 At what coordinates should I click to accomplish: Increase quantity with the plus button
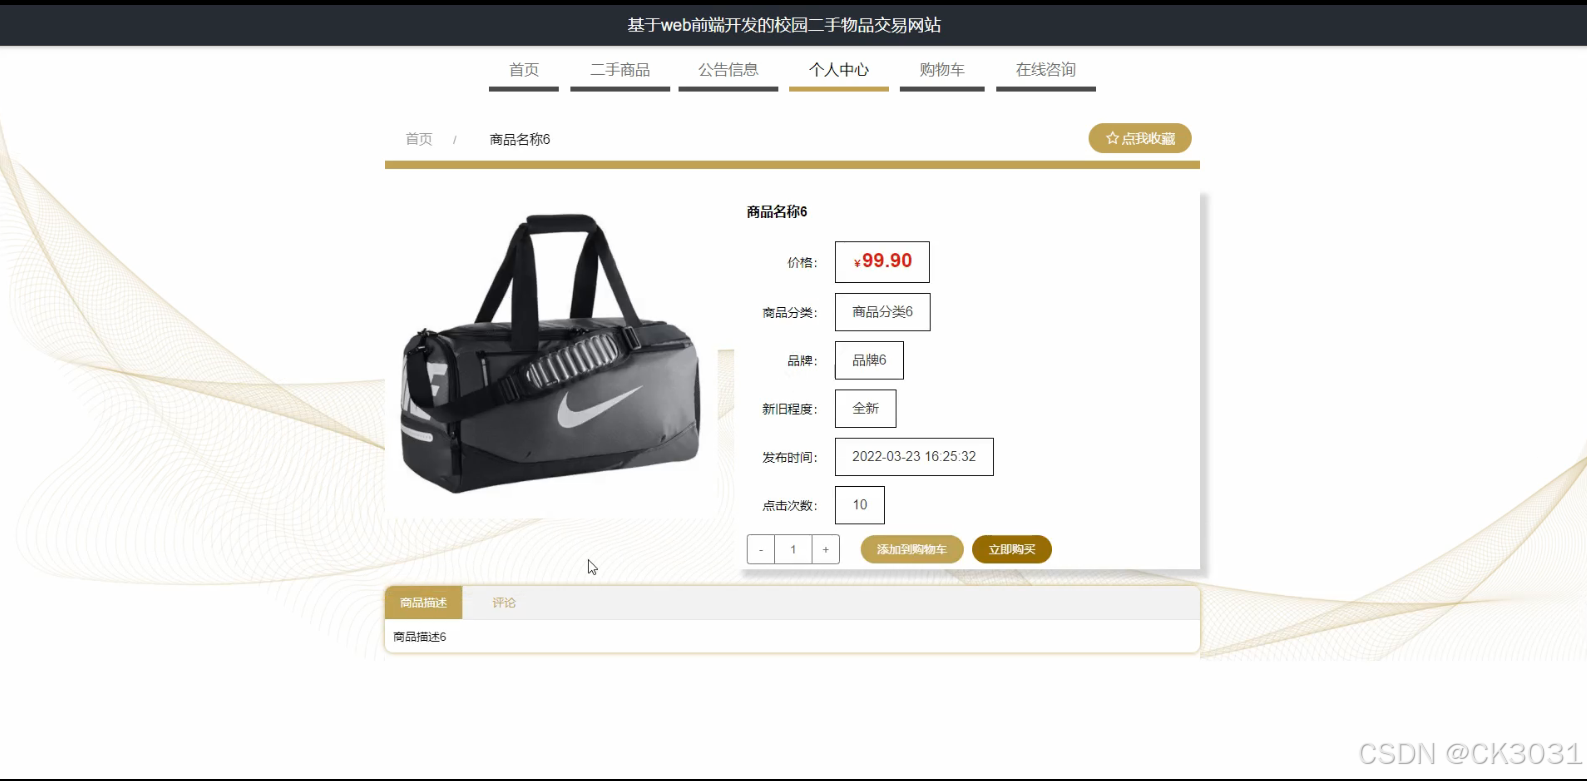825,549
